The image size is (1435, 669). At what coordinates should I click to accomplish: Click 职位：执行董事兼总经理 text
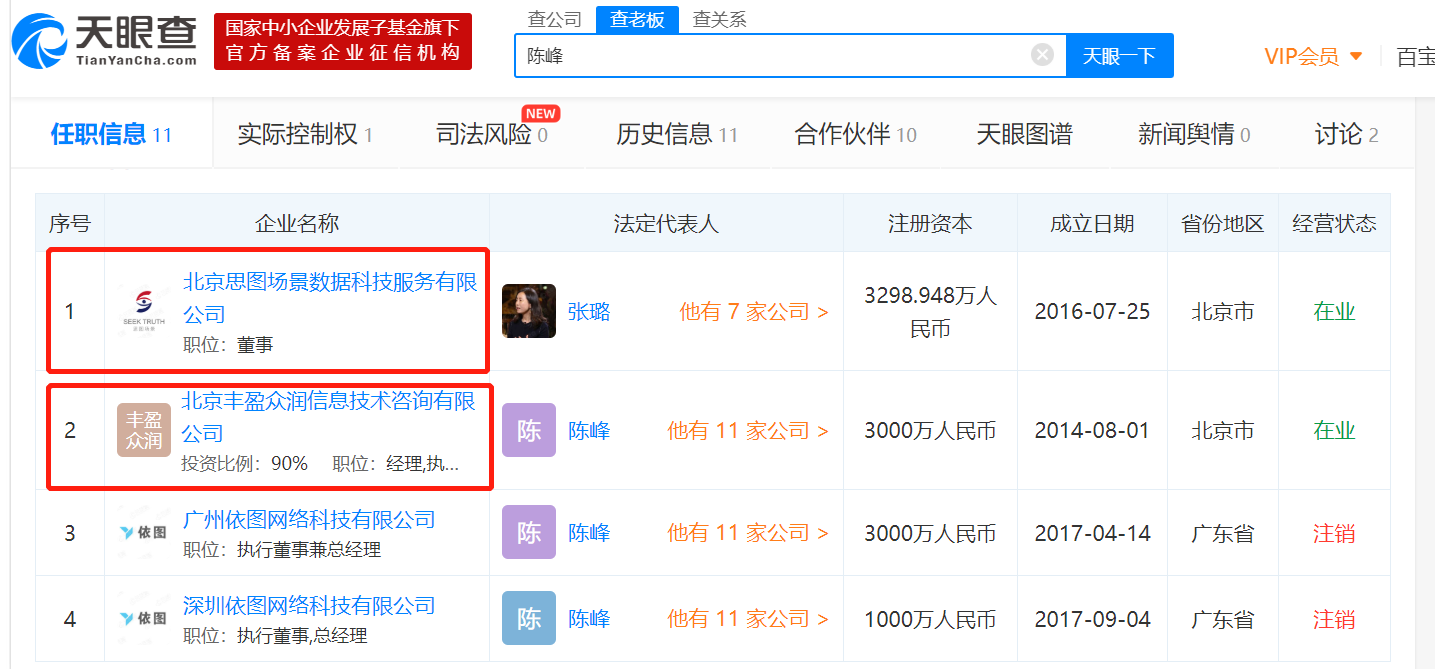(282, 550)
